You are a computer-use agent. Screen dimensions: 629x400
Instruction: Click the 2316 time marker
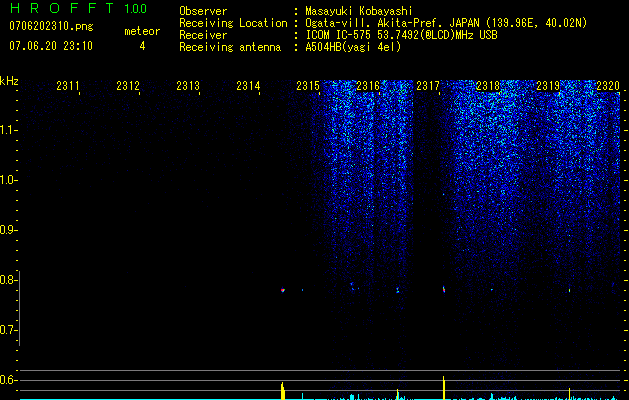[368, 86]
